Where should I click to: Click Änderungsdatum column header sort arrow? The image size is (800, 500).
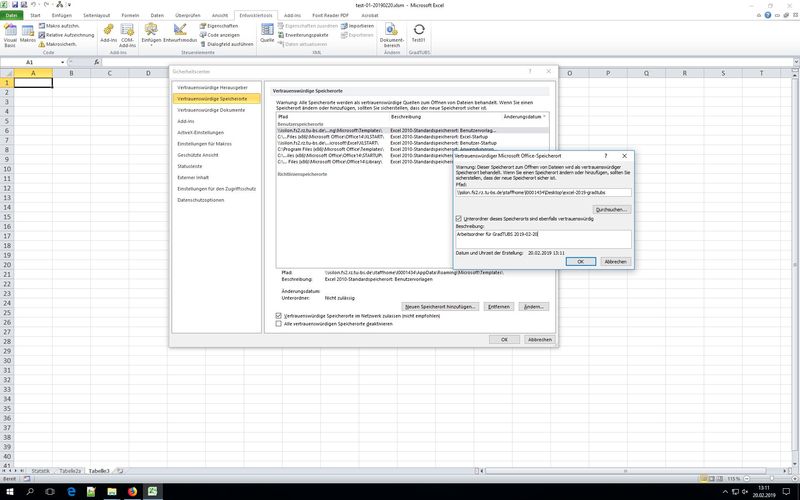click(x=544, y=117)
